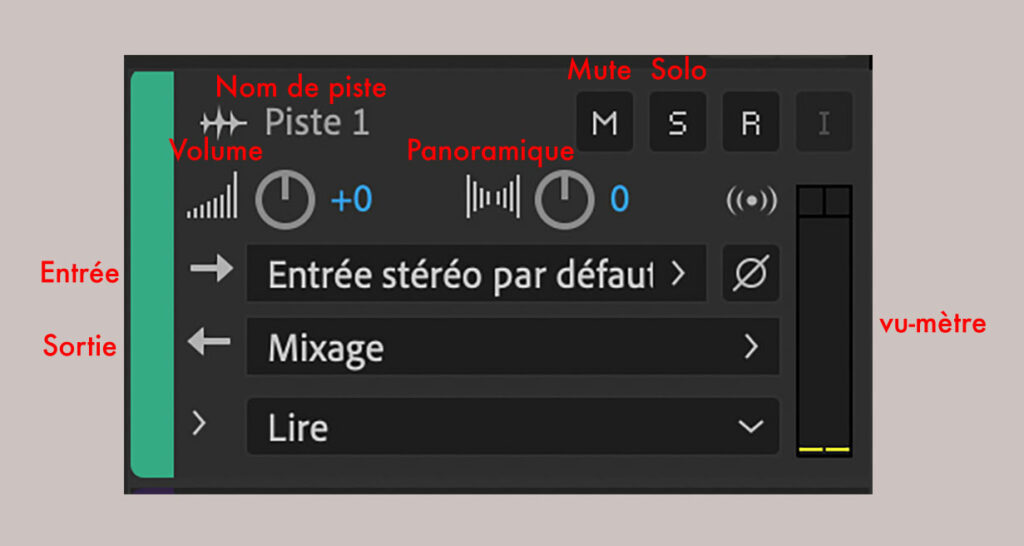Toggle the phase invert icon
The image size is (1024, 546).
point(751,273)
